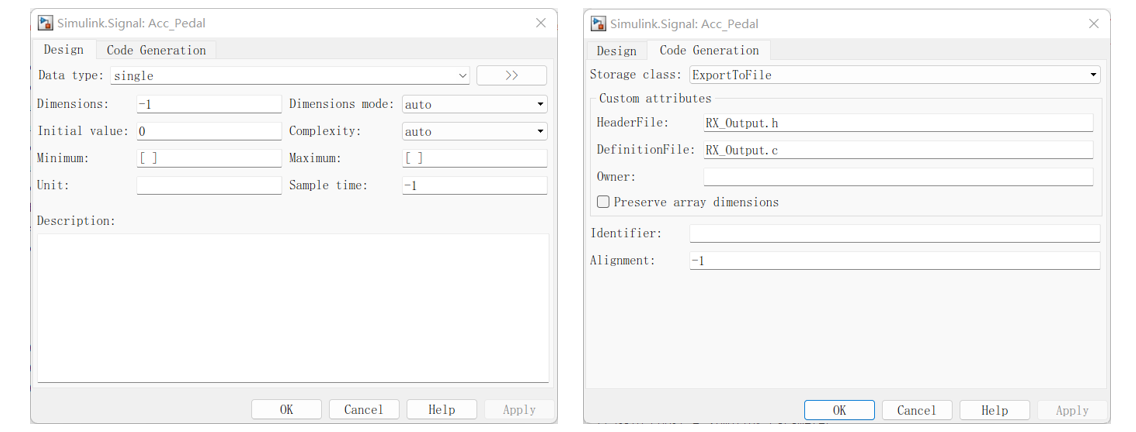The width and height of the screenshot is (1136, 432).
Task: Open Help from the right dialog
Action: pos(994,410)
